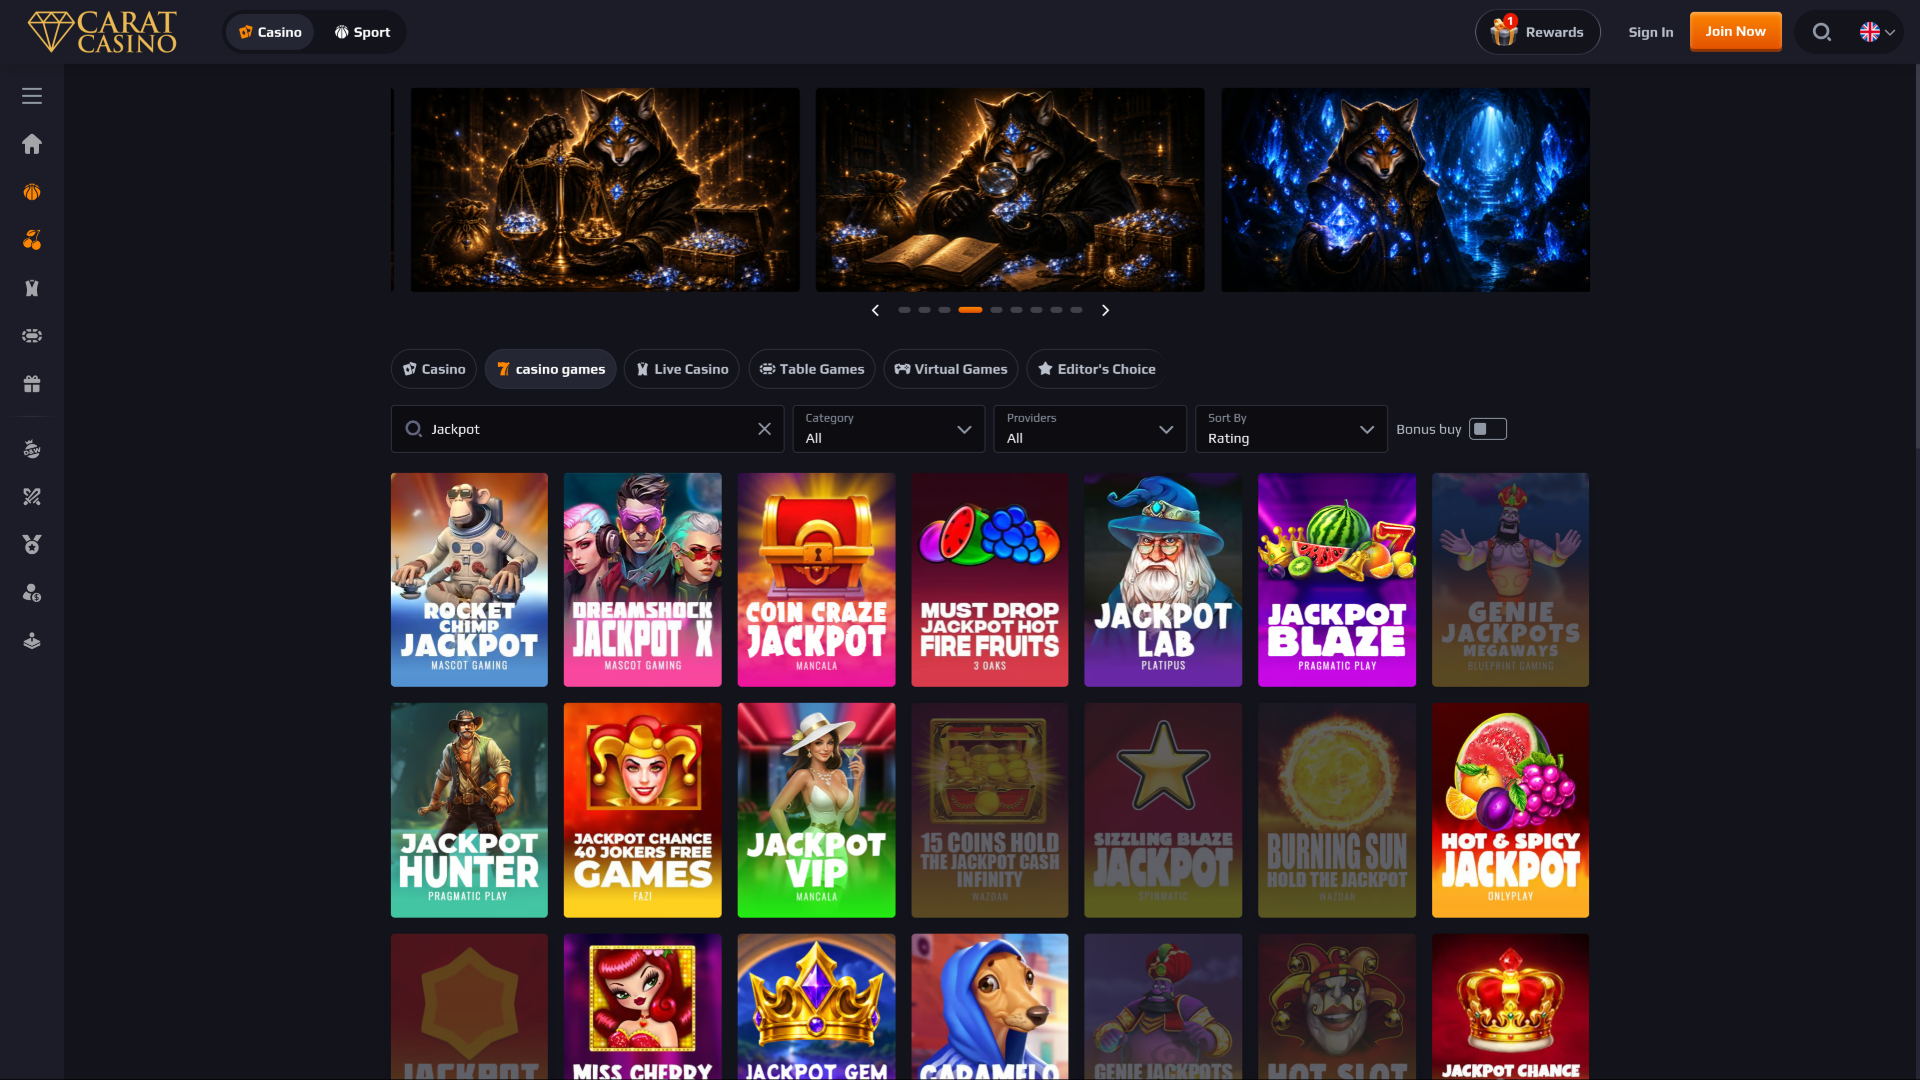Open the Rewards button
The image size is (1920, 1080).
point(1538,32)
